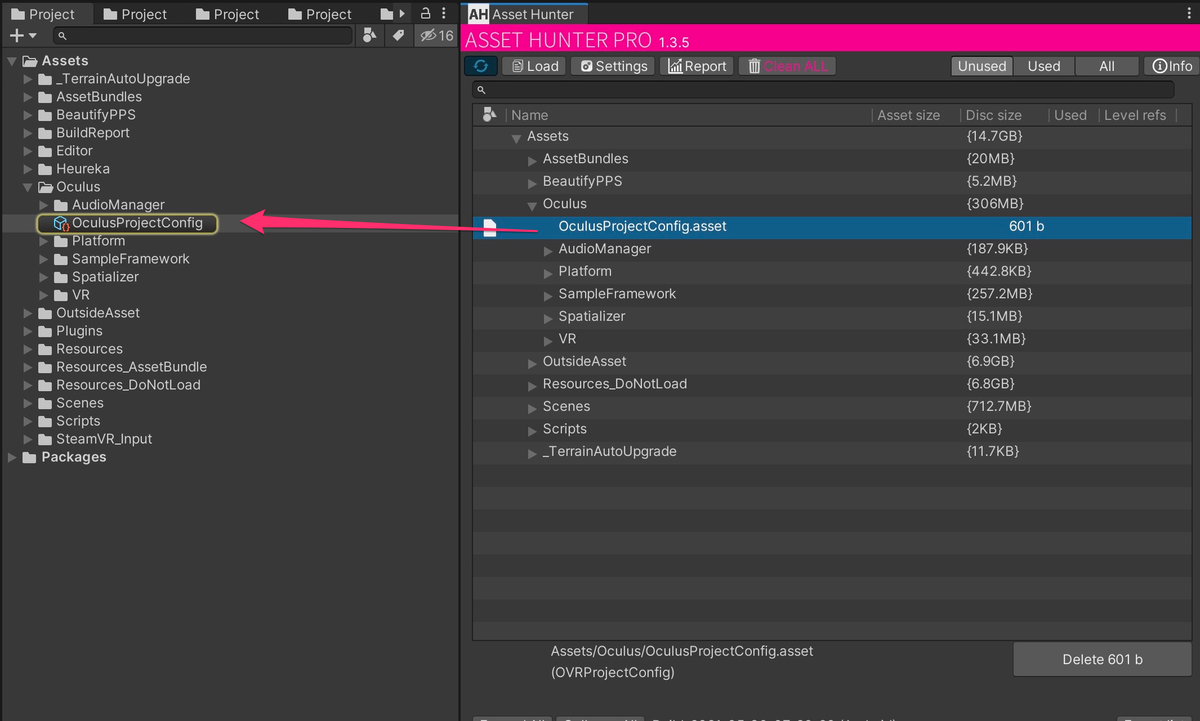Open Asset Hunter Settings
The height and width of the screenshot is (721, 1200).
click(x=614, y=66)
